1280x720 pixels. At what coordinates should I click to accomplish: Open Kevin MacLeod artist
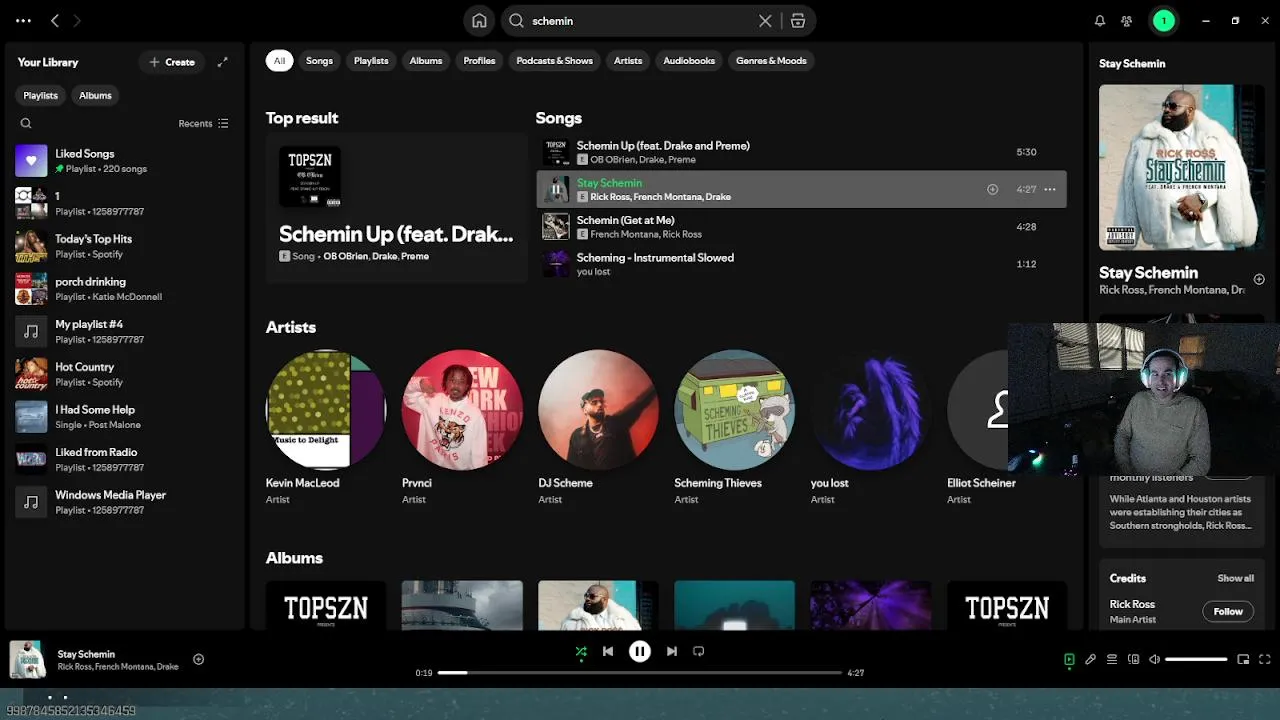[326, 428]
